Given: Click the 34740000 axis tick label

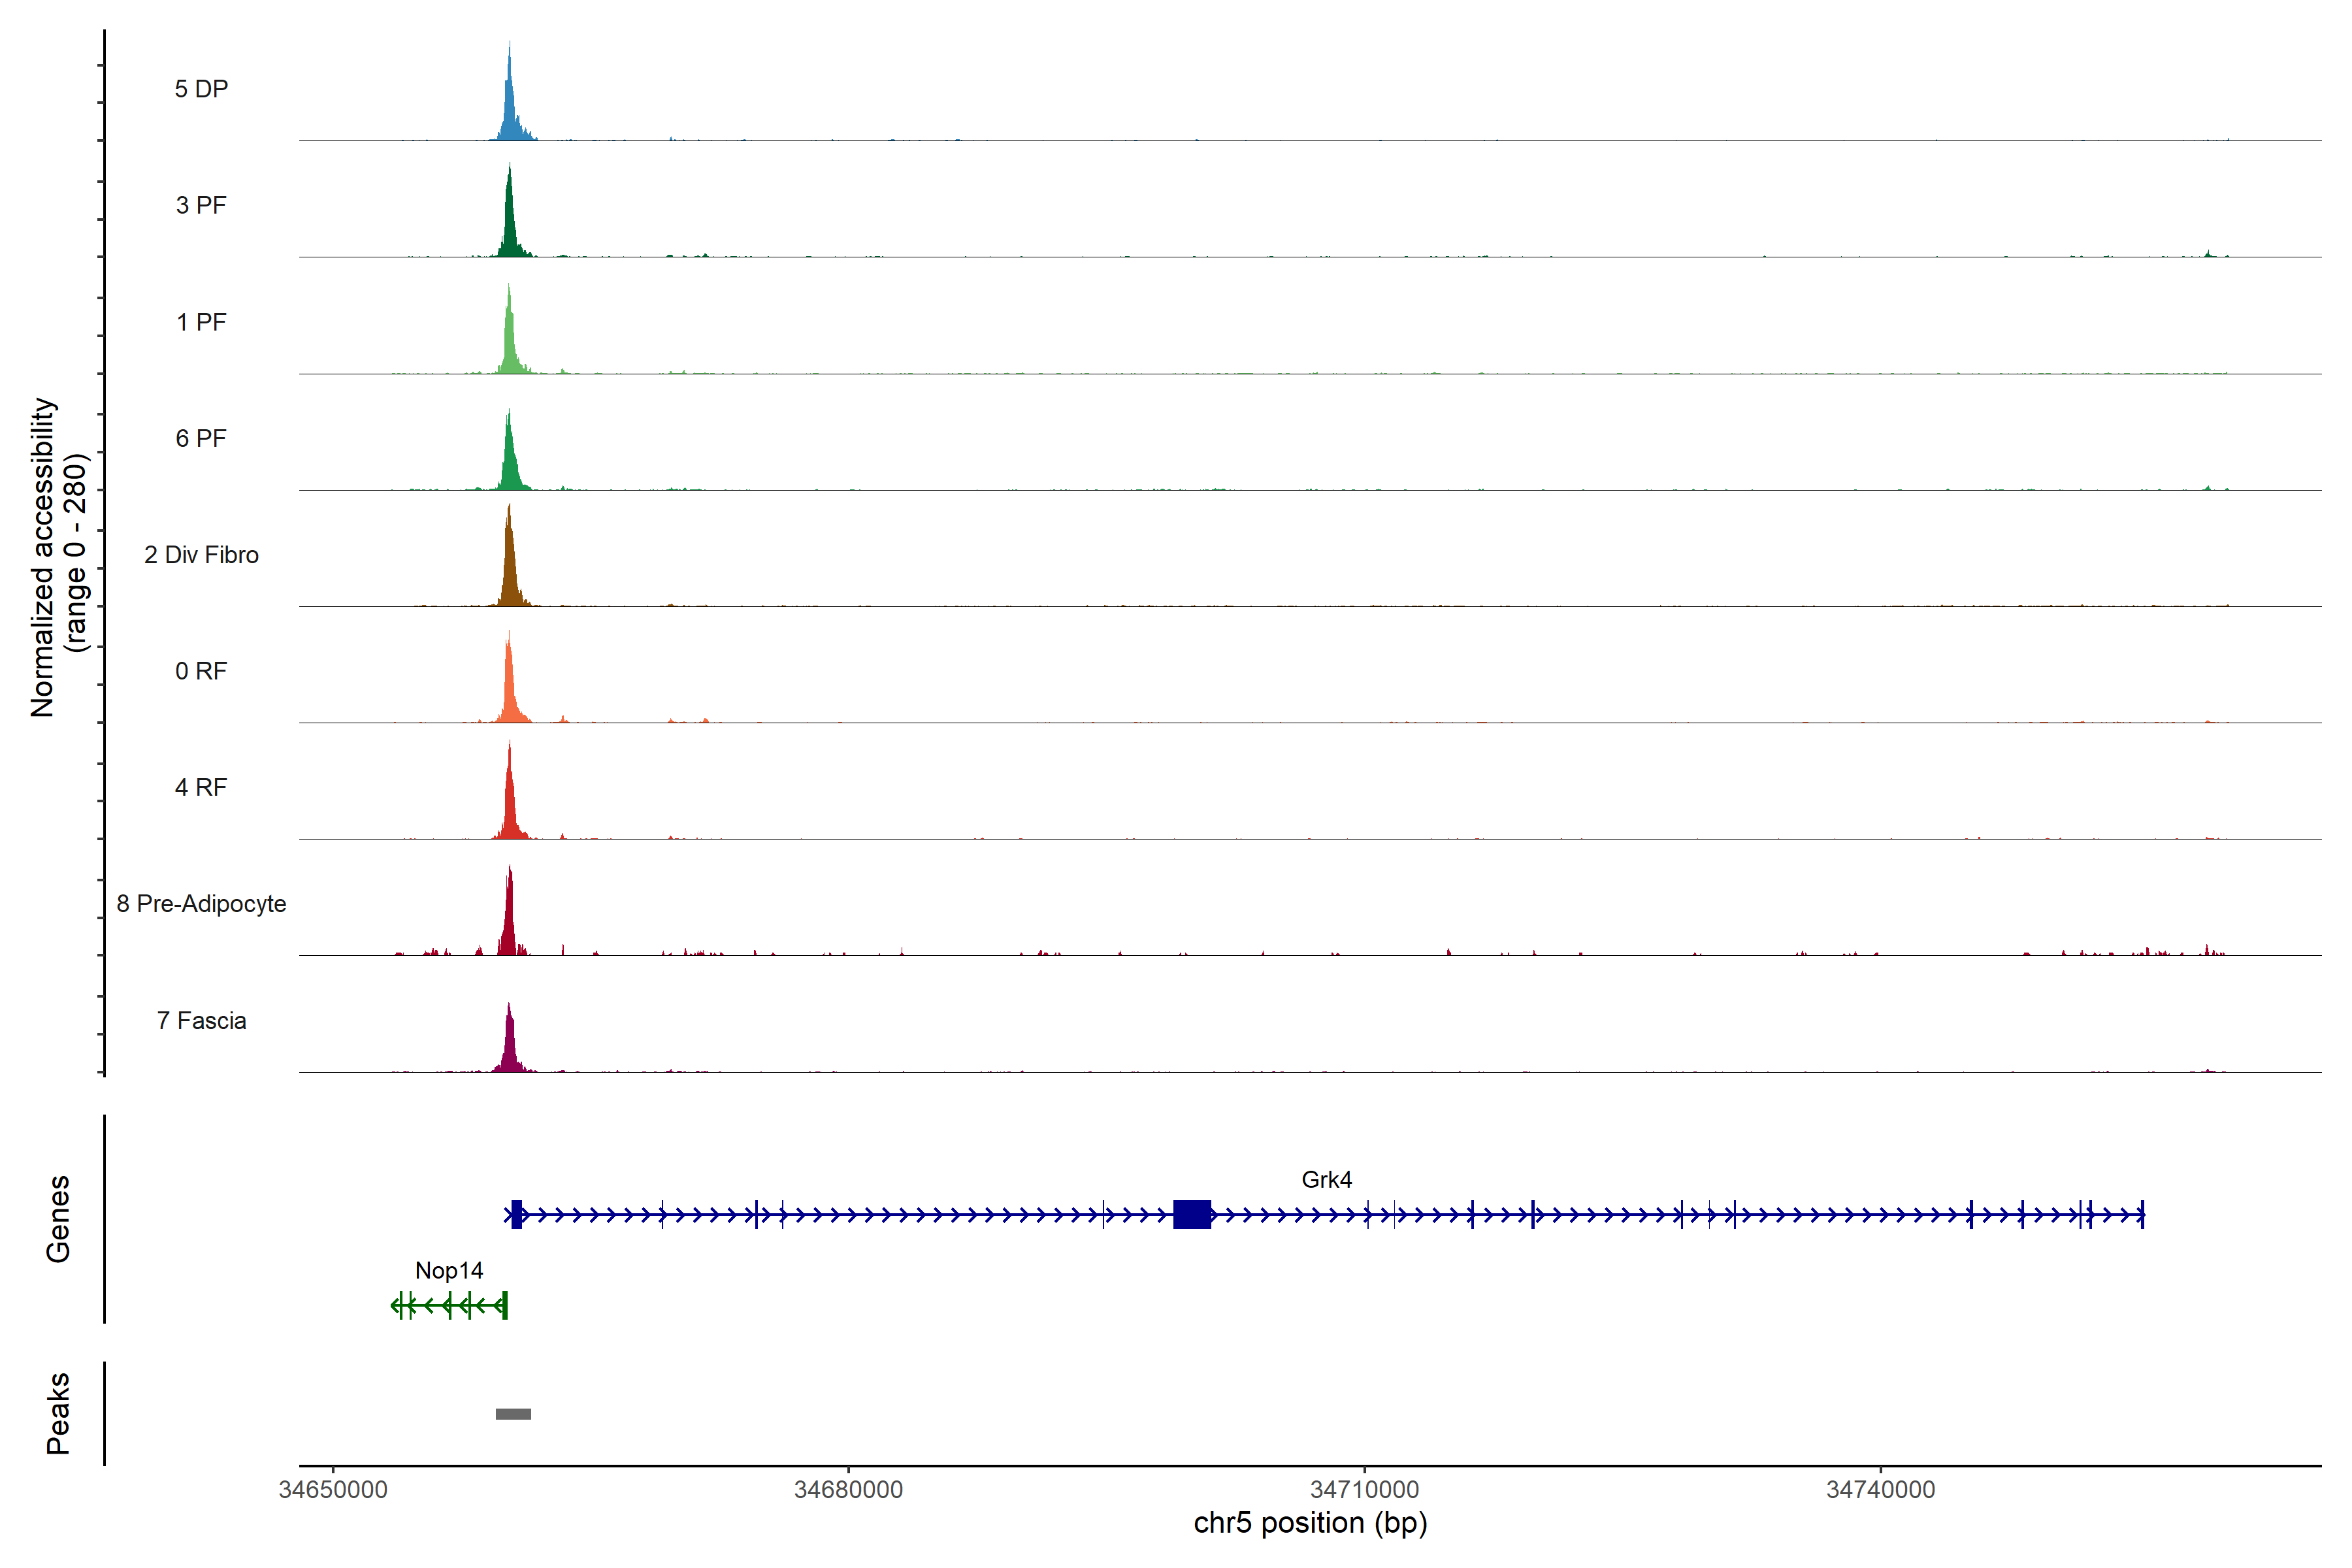Looking at the screenshot, I should [x=1880, y=1489].
